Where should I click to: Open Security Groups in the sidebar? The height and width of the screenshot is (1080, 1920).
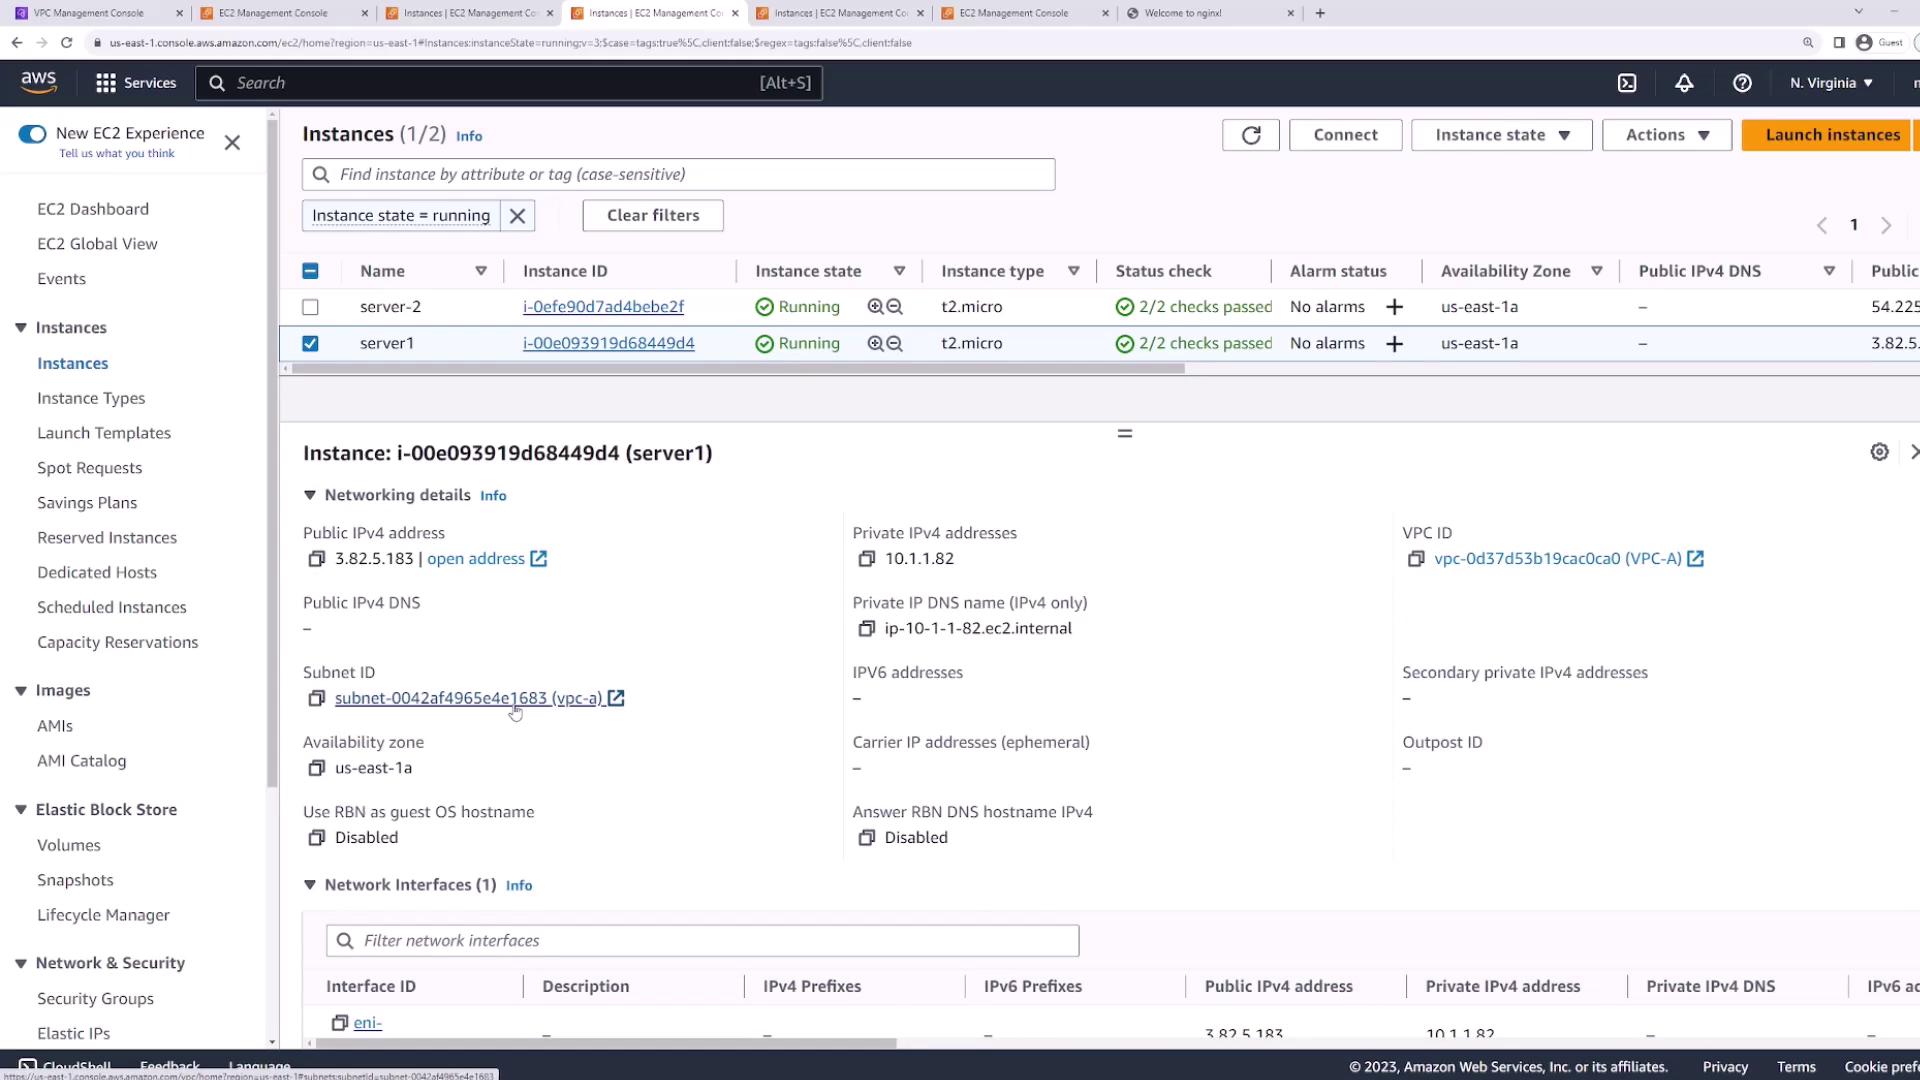95,998
